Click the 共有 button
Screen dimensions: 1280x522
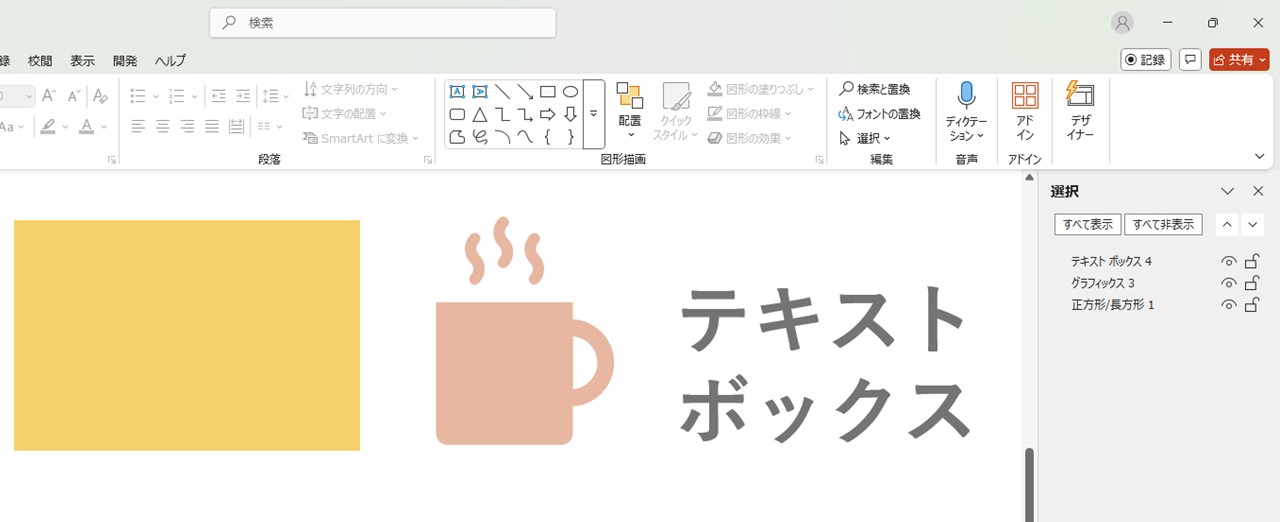(1239, 60)
